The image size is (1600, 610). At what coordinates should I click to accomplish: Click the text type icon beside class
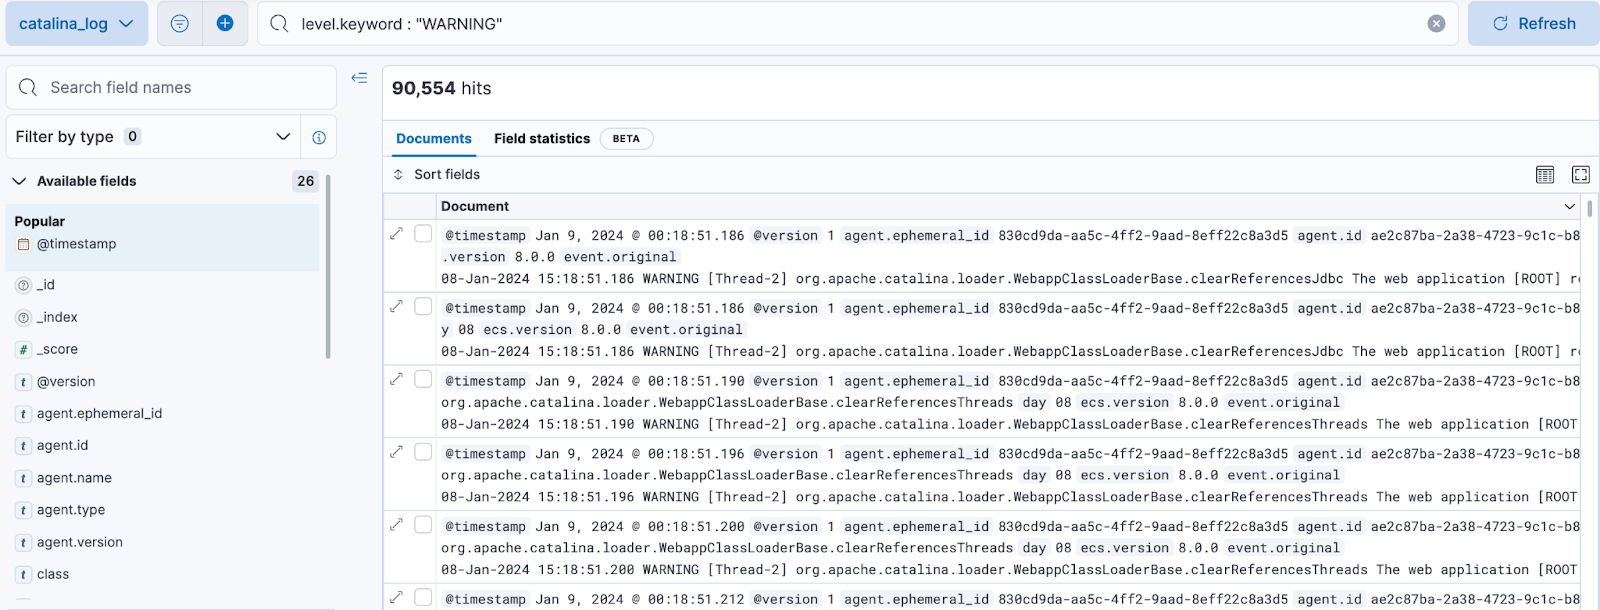point(24,574)
